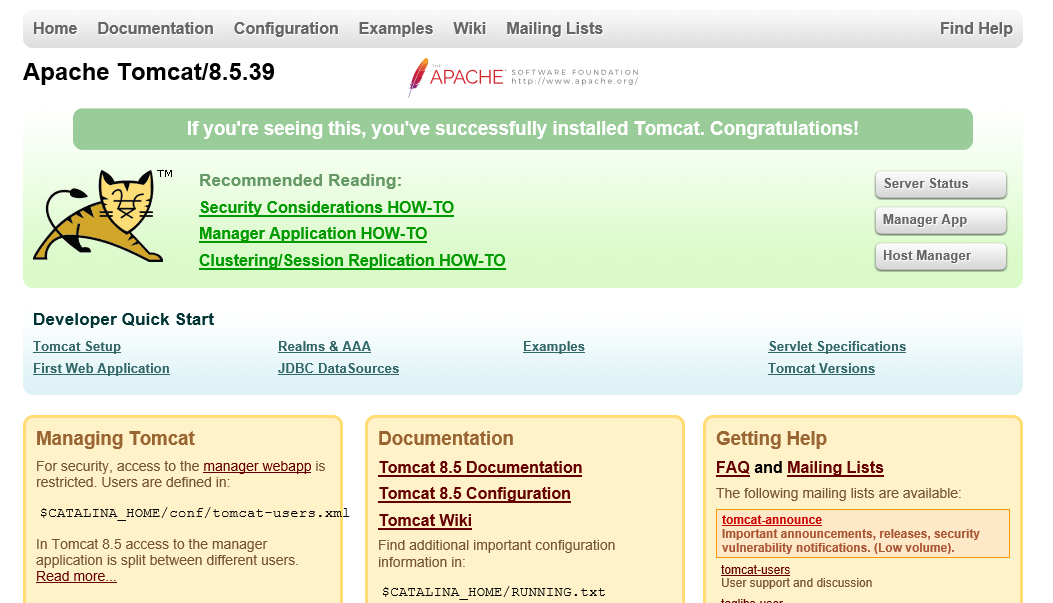Follow the Tomcat Setup link
This screenshot has height=603, width=1053.
pos(77,346)
